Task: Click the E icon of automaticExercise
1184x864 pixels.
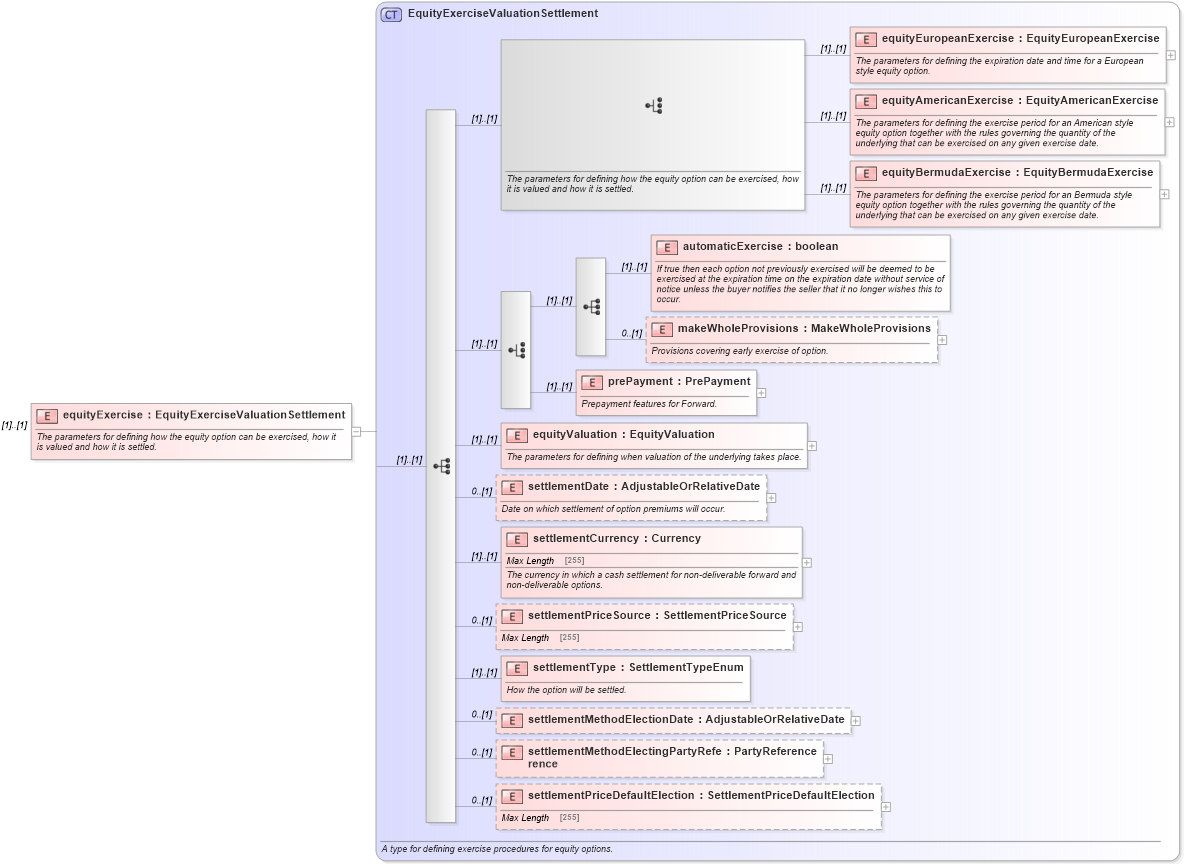Action: click(x=667, y=248)
